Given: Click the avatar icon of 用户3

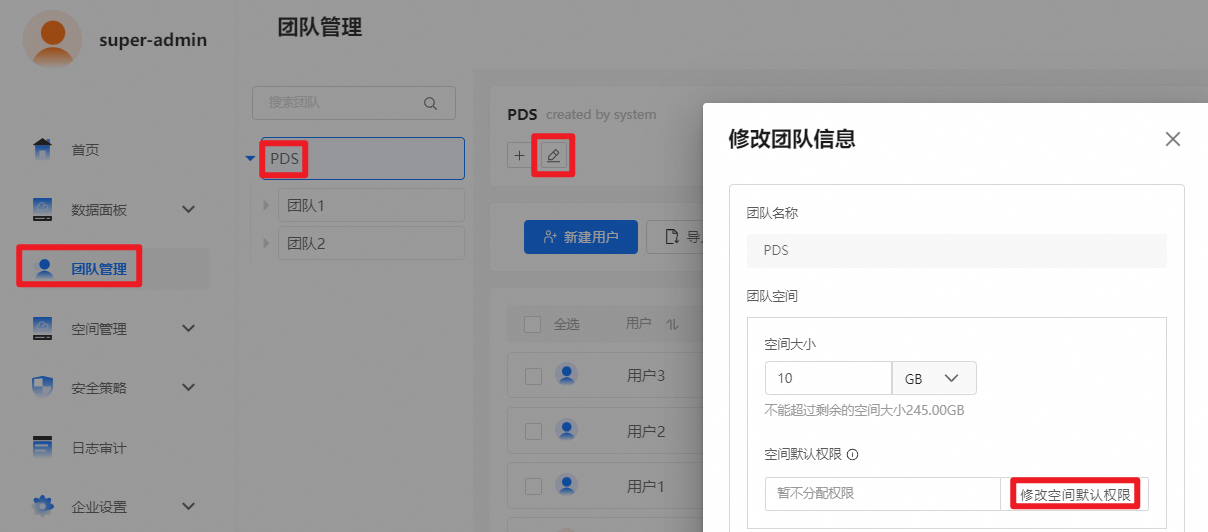Looking at the screenshot, I should (567, 375).
